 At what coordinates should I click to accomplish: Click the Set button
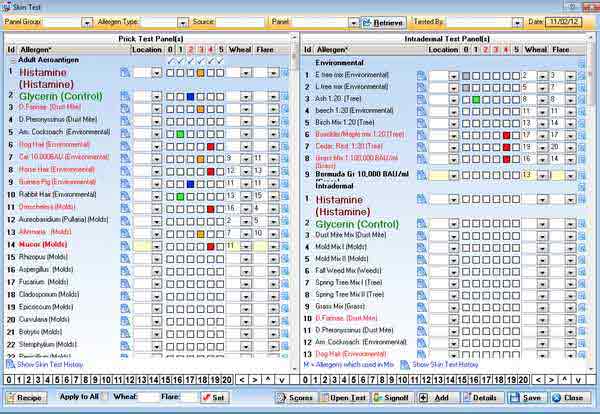click(214, 398)
